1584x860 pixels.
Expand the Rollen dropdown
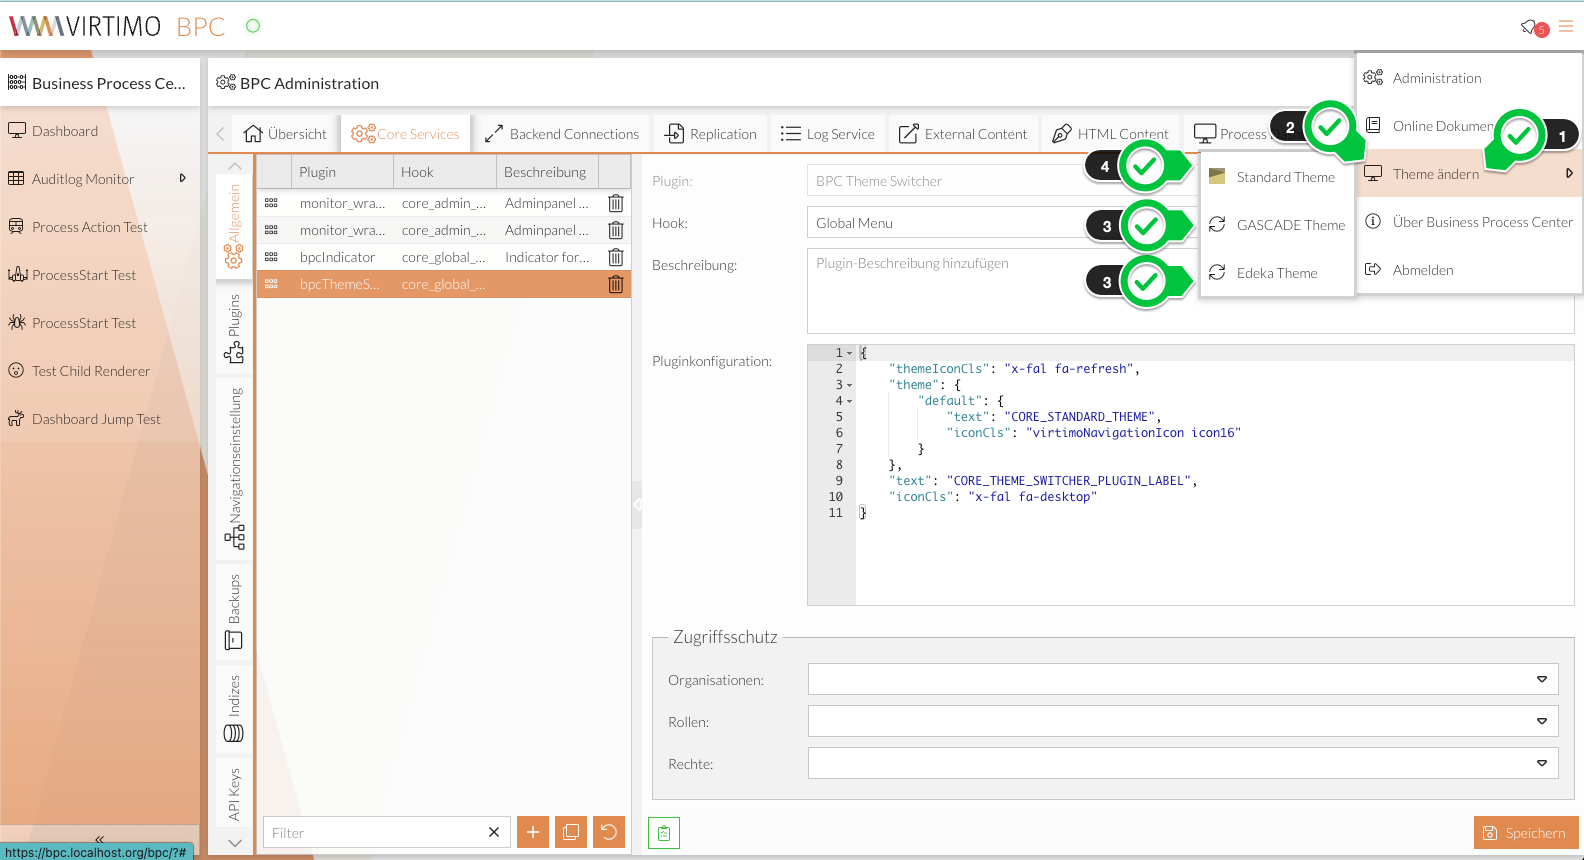pos(1541,722)
